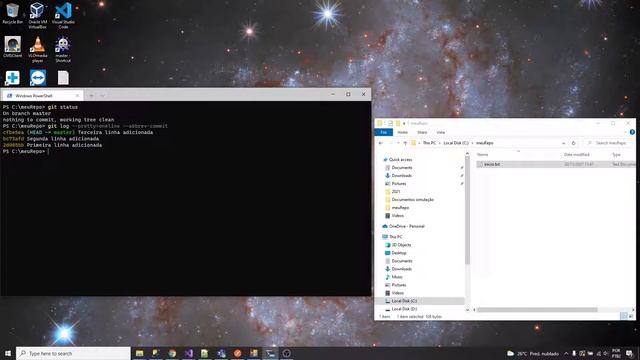
Task: Click Local Disk (C:) in address breadcrumb
Action: (x=456, y=143)
